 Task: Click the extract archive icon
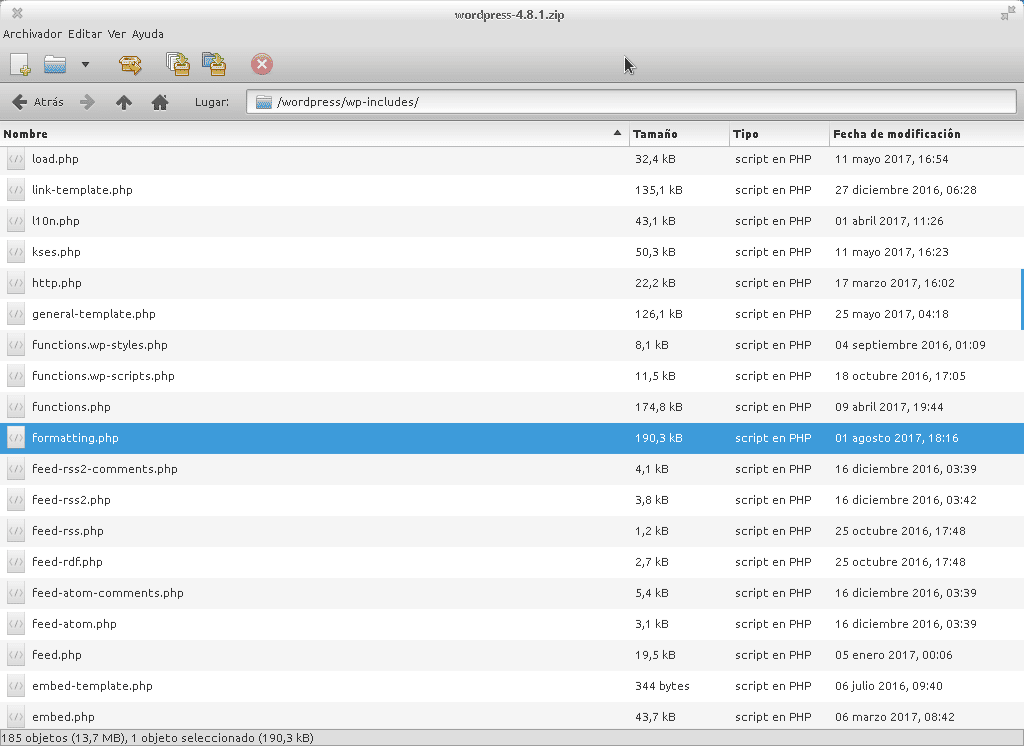tap(130, 65)
